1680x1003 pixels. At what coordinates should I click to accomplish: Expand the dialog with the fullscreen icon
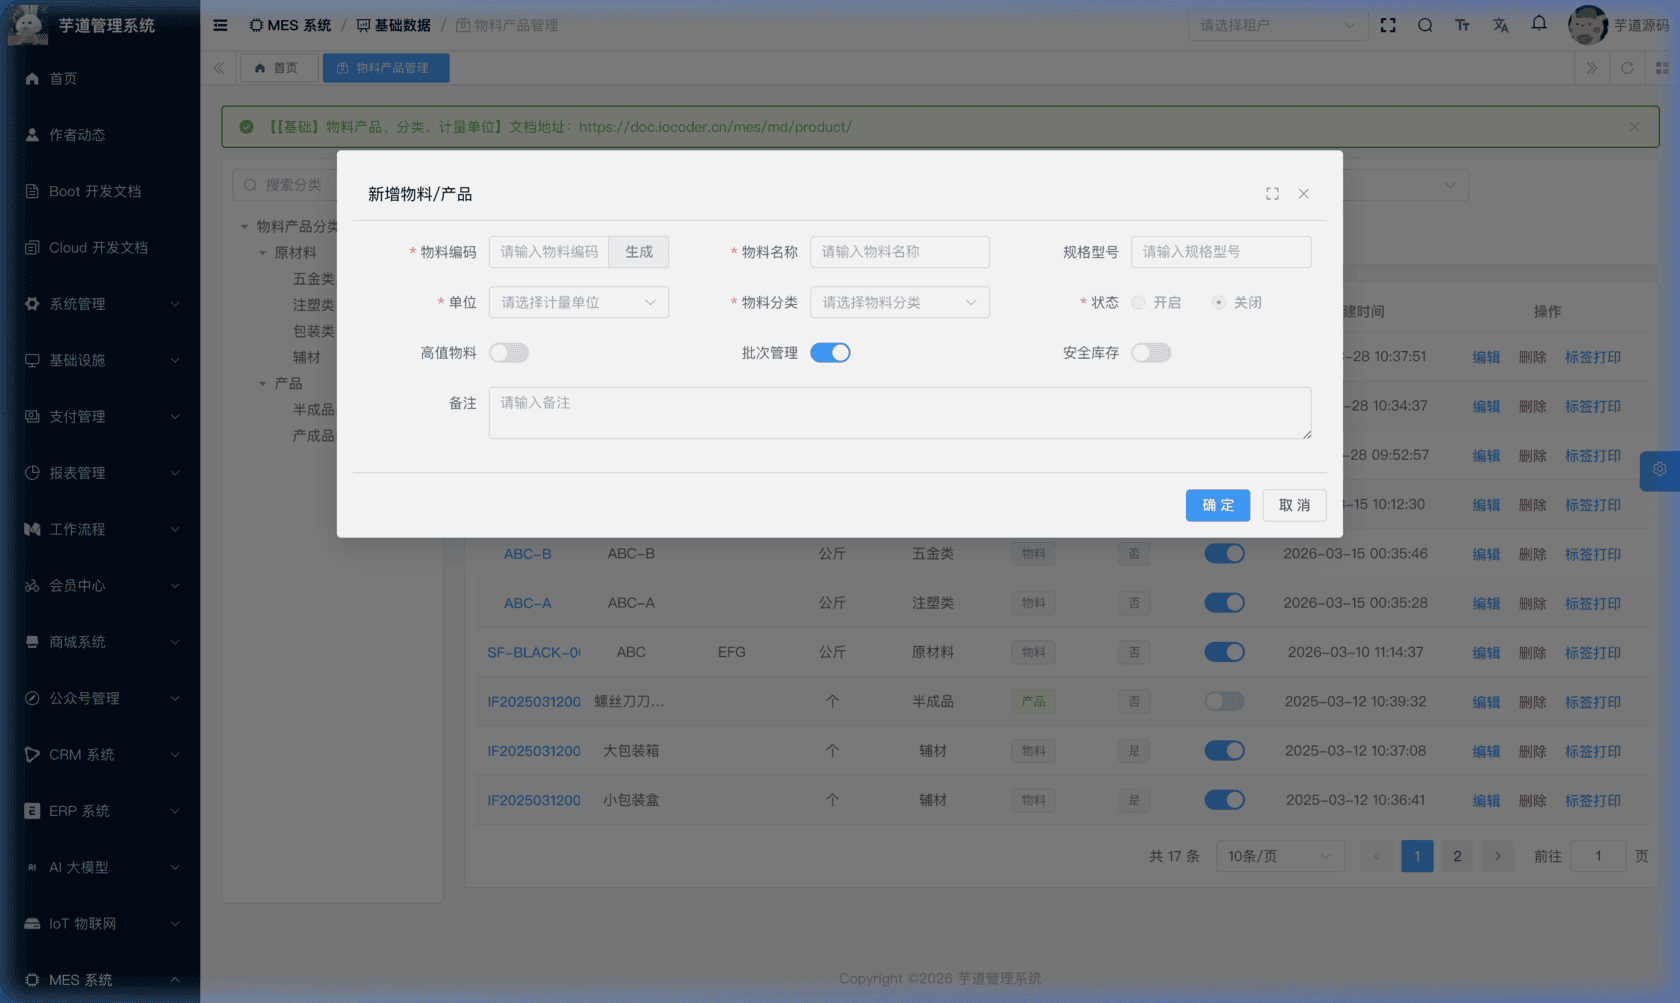pyautogui.click(x=1272, y=193)
